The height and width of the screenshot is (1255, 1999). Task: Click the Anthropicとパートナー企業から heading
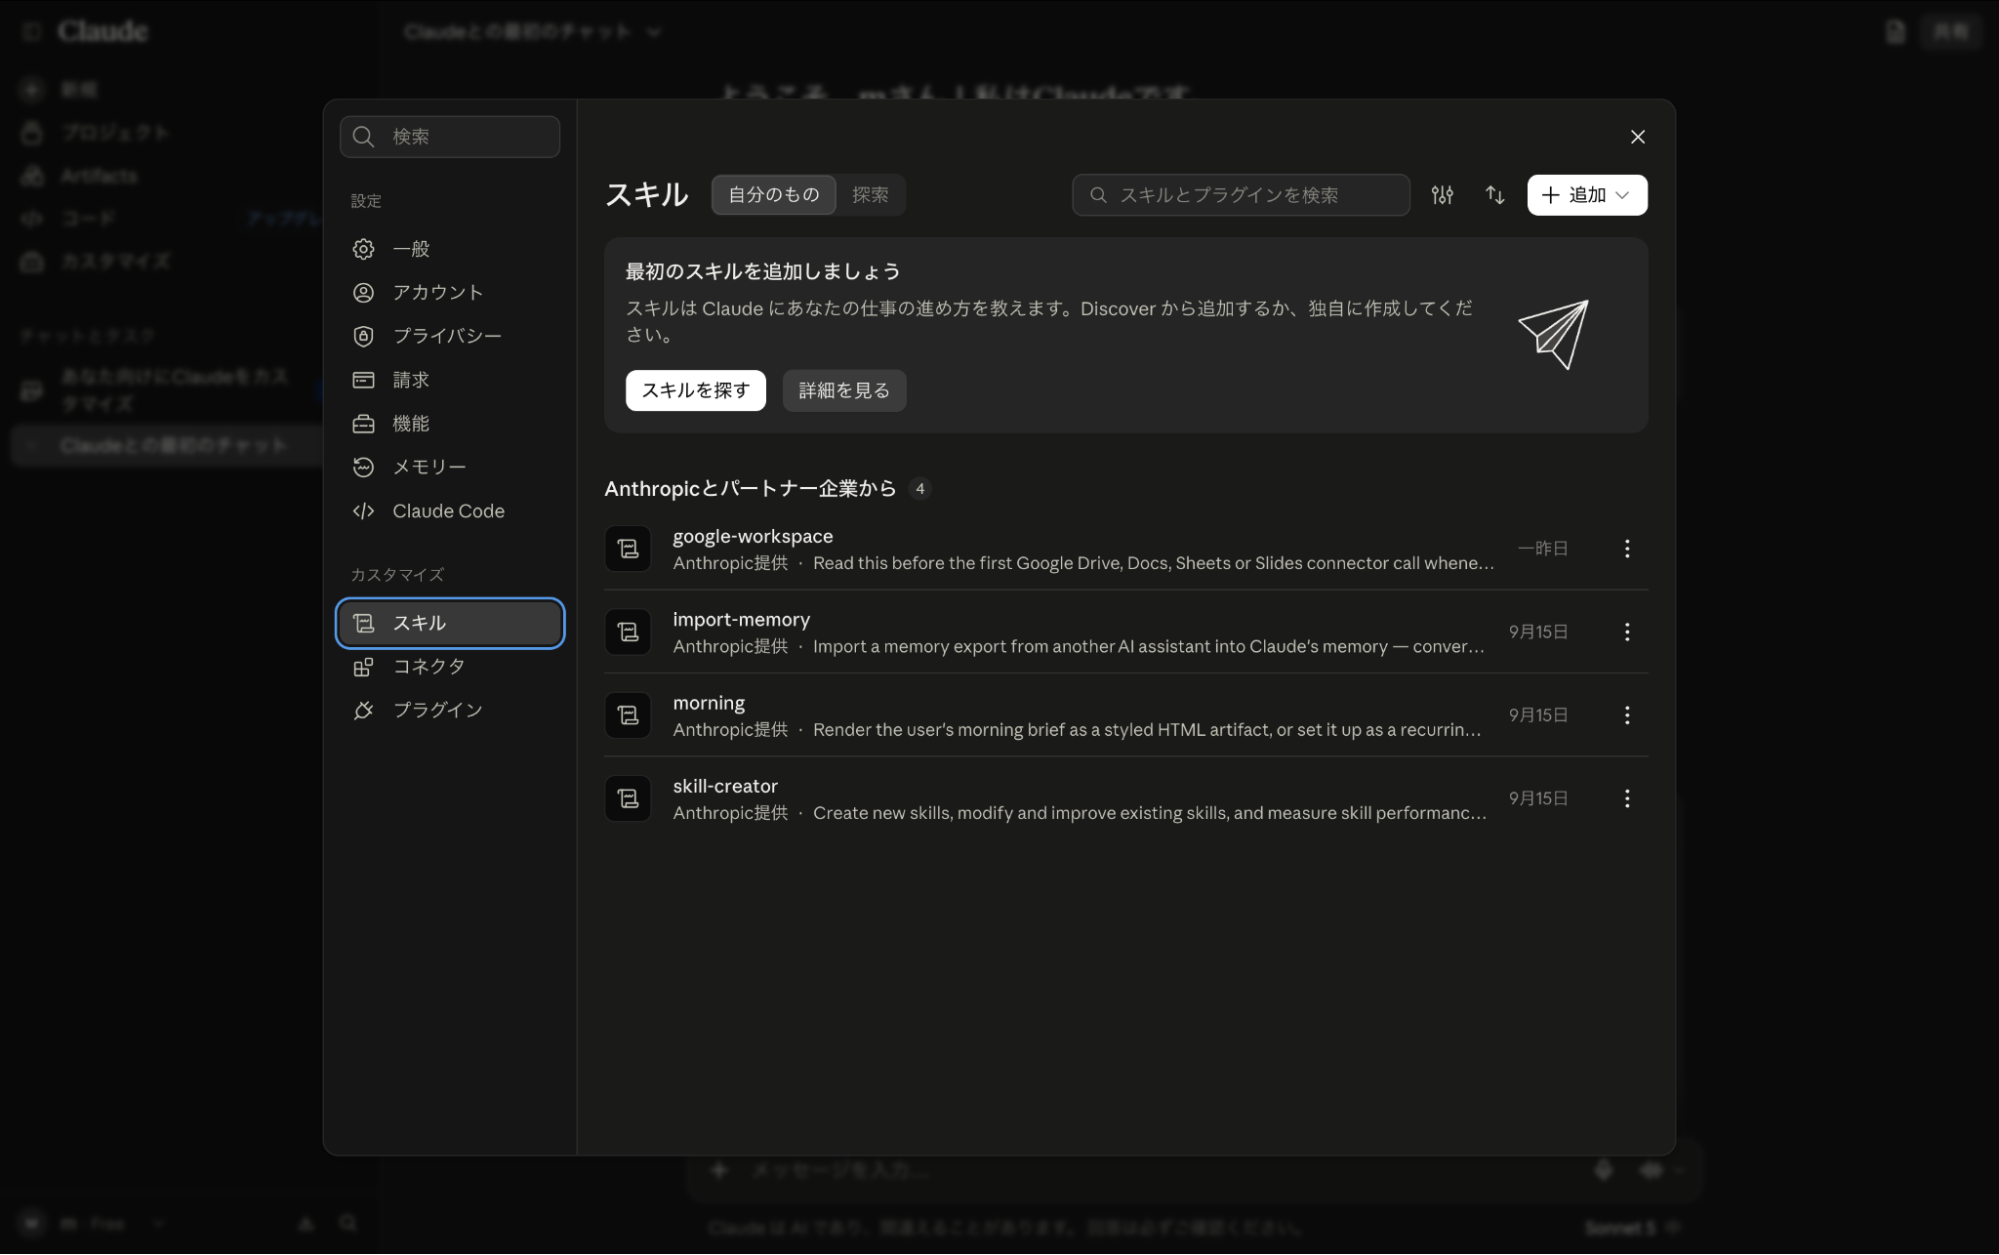[x=750, y=489]
